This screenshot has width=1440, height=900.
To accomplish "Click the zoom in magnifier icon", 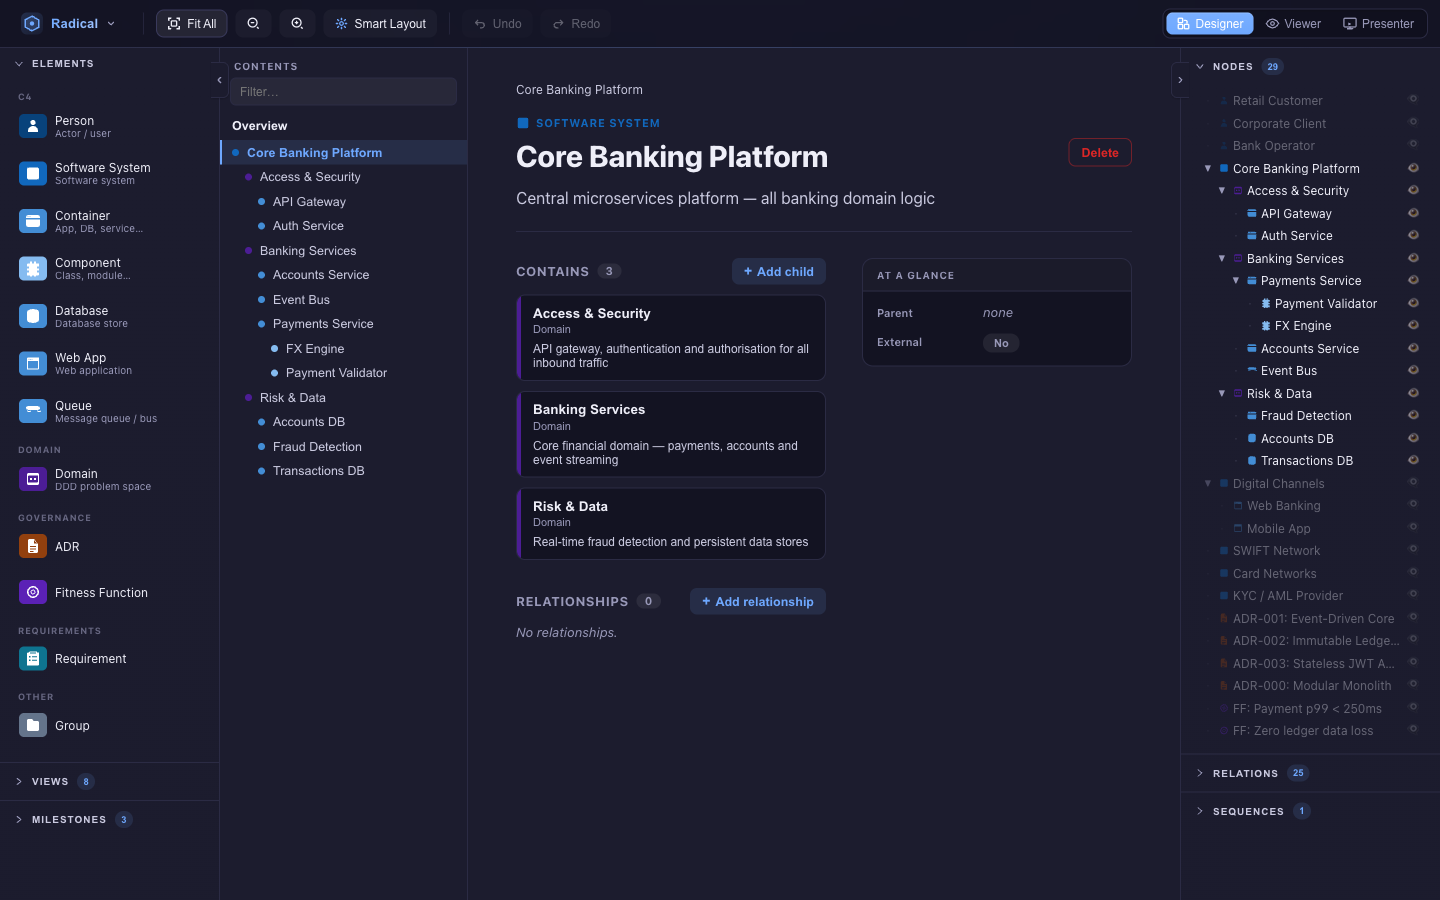I will click(x=297, y=24).
